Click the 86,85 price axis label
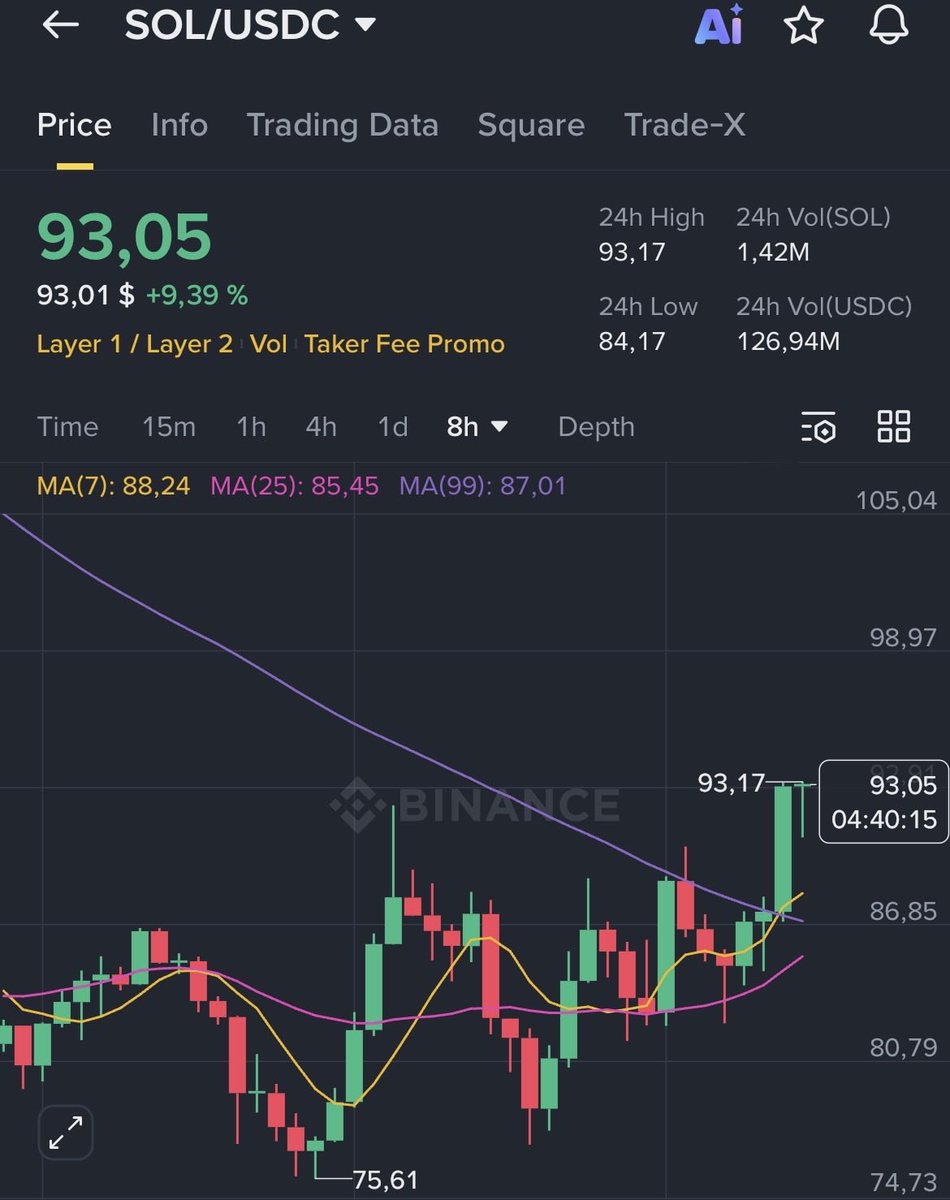This screenshot has width=950, height=1200. pos(902,911)
